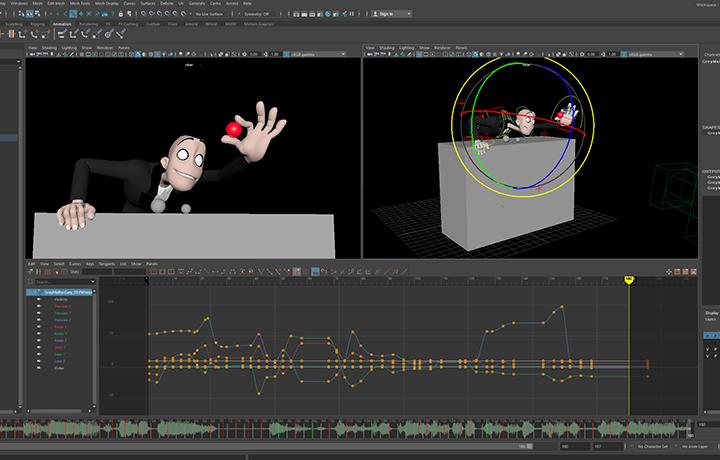Select Translate Y channel in Graph Editor
720x460 pixels.
[x=62, y=313]
